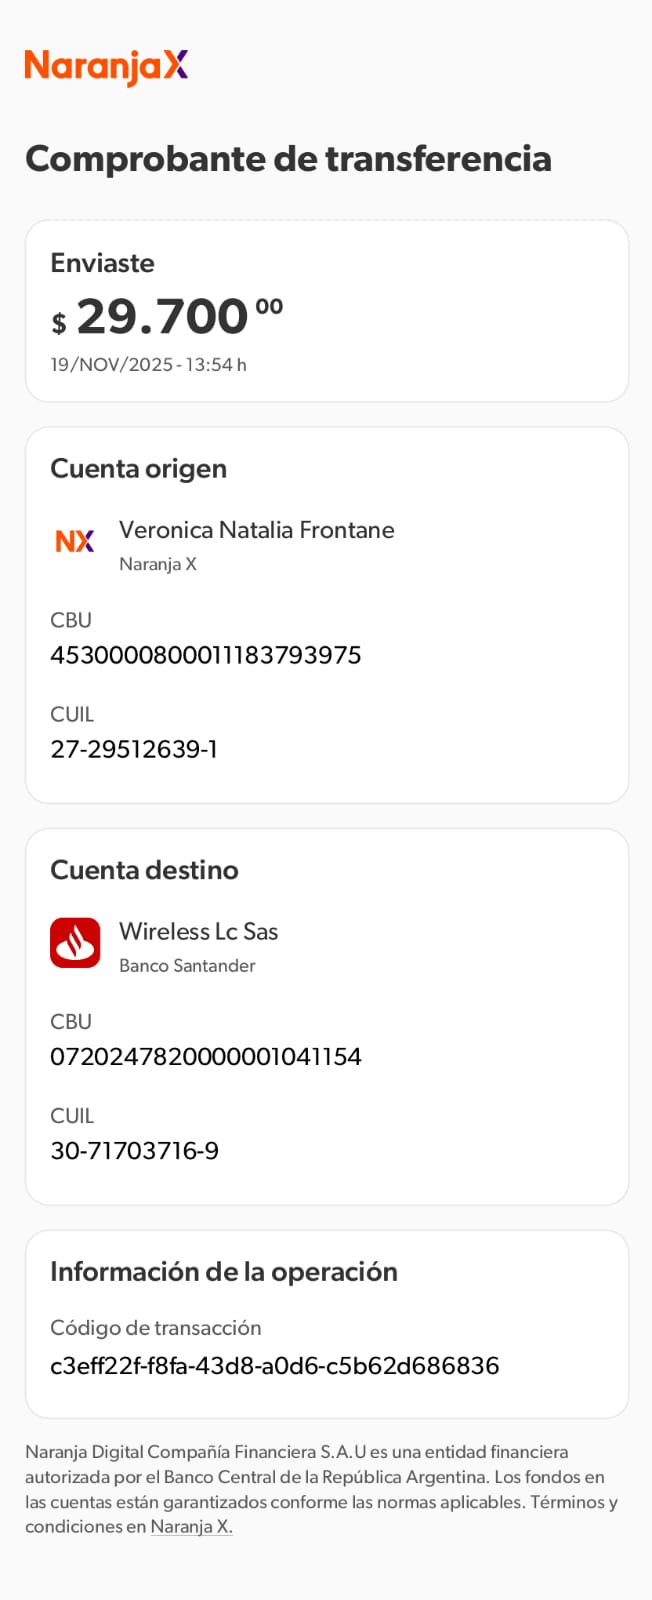Screen dimensions: 652x1600
Task: Click the NX origin account icon
Action: [x=75, y=541]
